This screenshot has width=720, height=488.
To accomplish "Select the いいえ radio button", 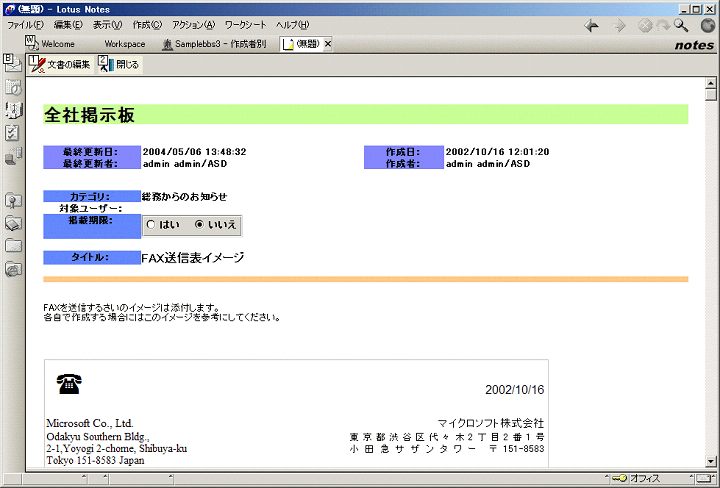I will tap(199, 224).
